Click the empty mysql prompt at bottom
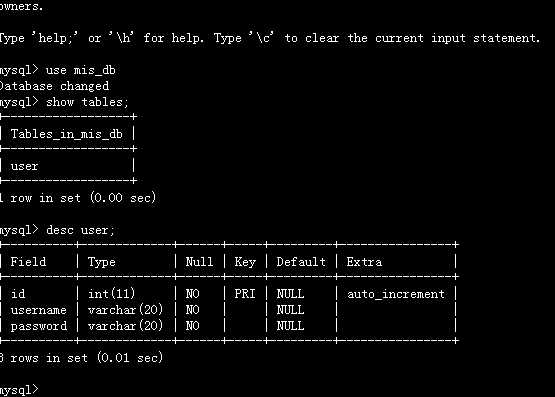This screenshot has width=555, height=397. click(x=19, y=390)
